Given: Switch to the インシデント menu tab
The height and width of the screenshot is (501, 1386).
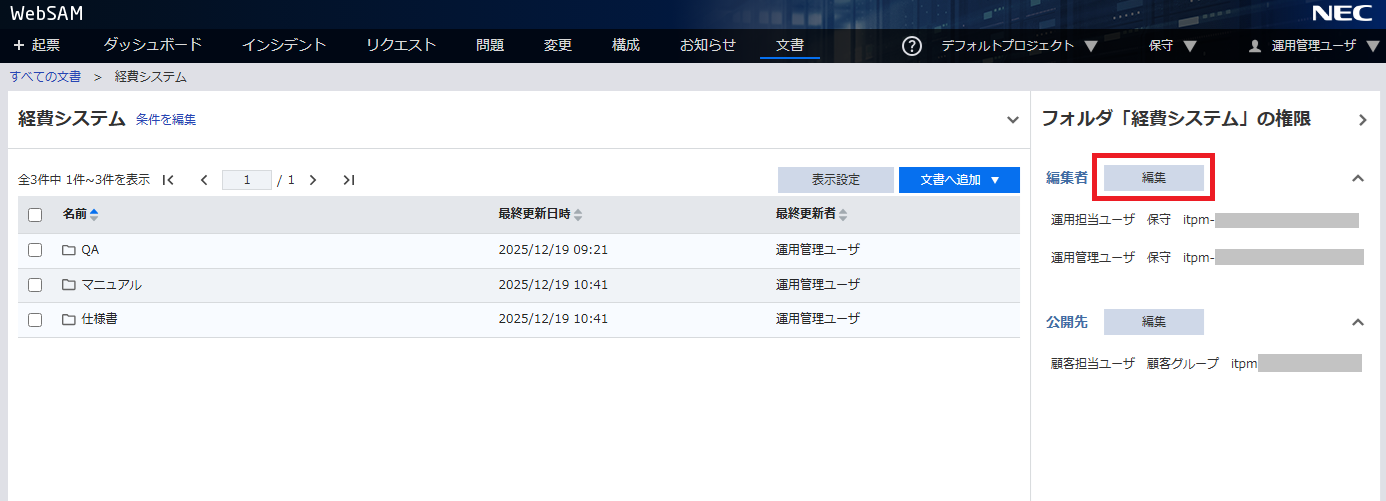Looking at the screenshot, I should point(284,45).
